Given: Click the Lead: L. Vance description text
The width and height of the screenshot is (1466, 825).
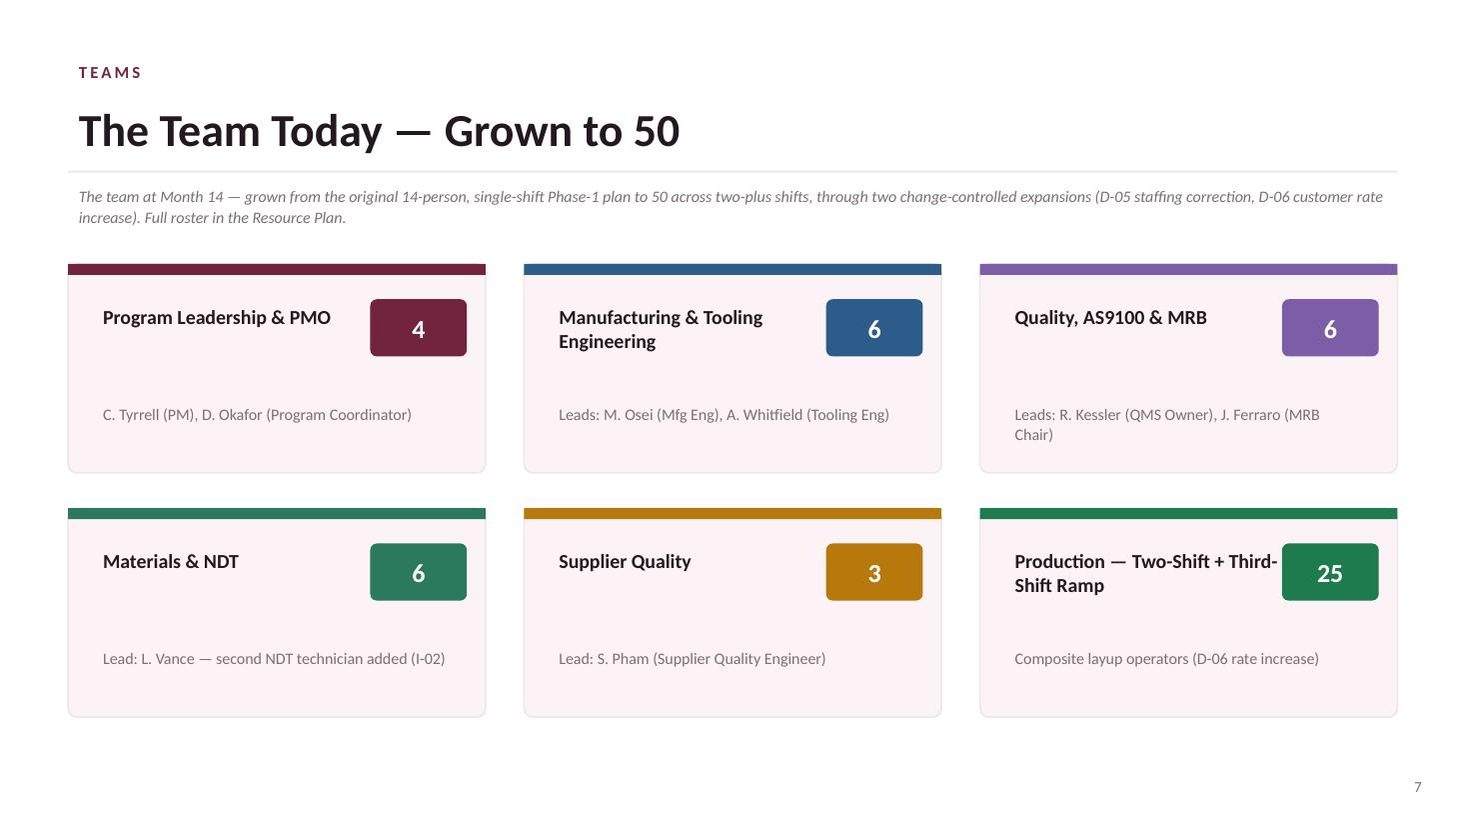Looking at the screenshot, I should click(x=274, y=659).
